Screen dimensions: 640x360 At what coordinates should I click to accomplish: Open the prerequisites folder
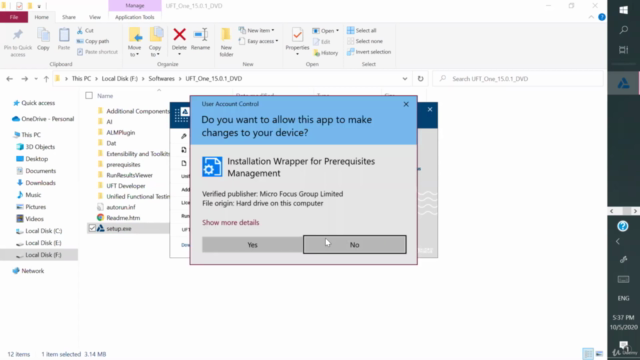(123, 164)
